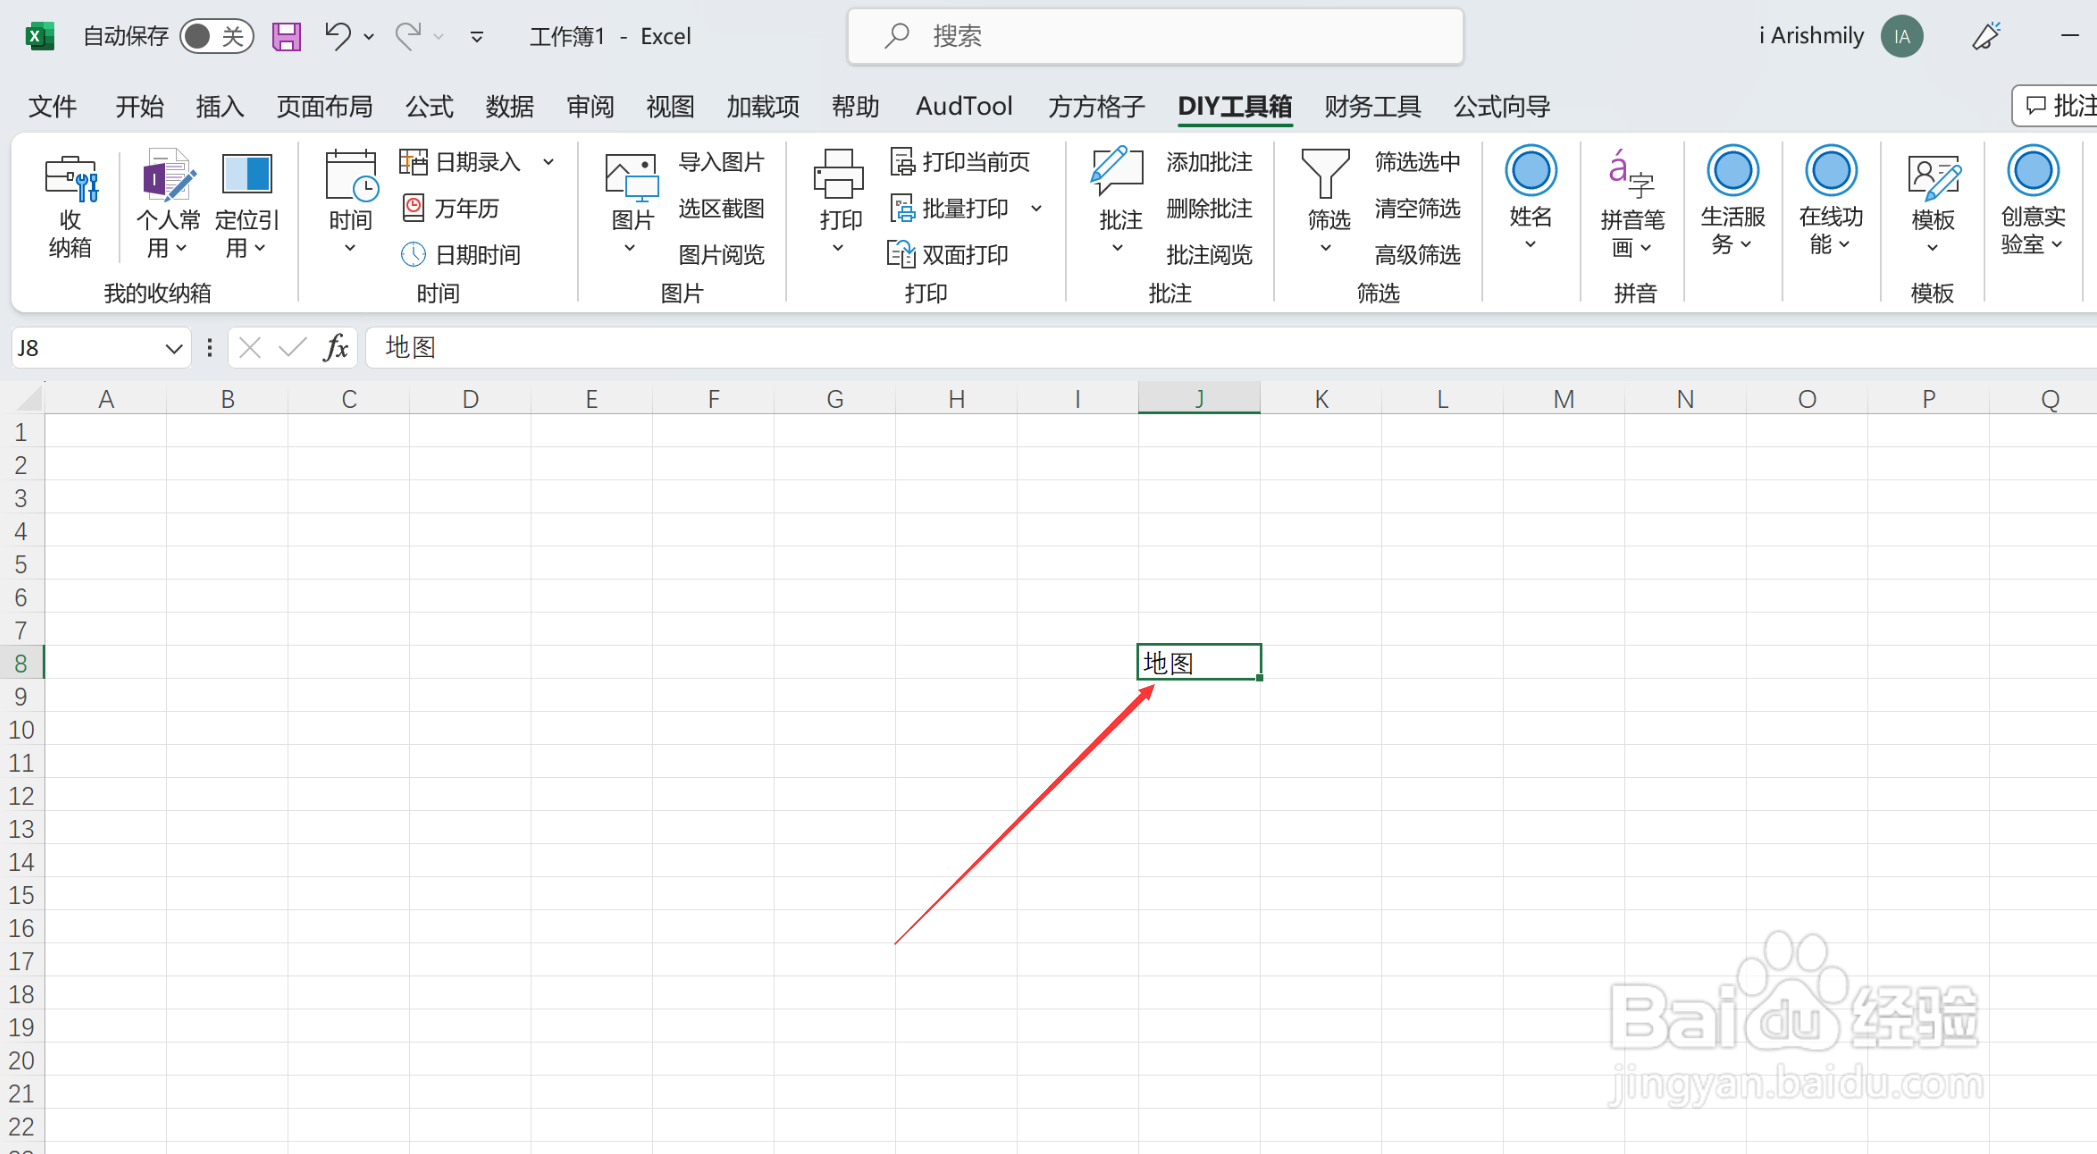Click the 打印 printer icon

pyautogui.click(x=839, y=174)
